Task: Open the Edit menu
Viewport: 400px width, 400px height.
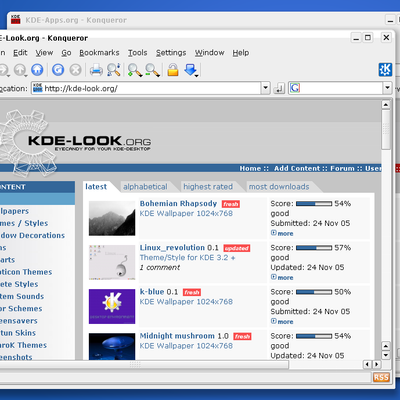Action: [20, 53]
